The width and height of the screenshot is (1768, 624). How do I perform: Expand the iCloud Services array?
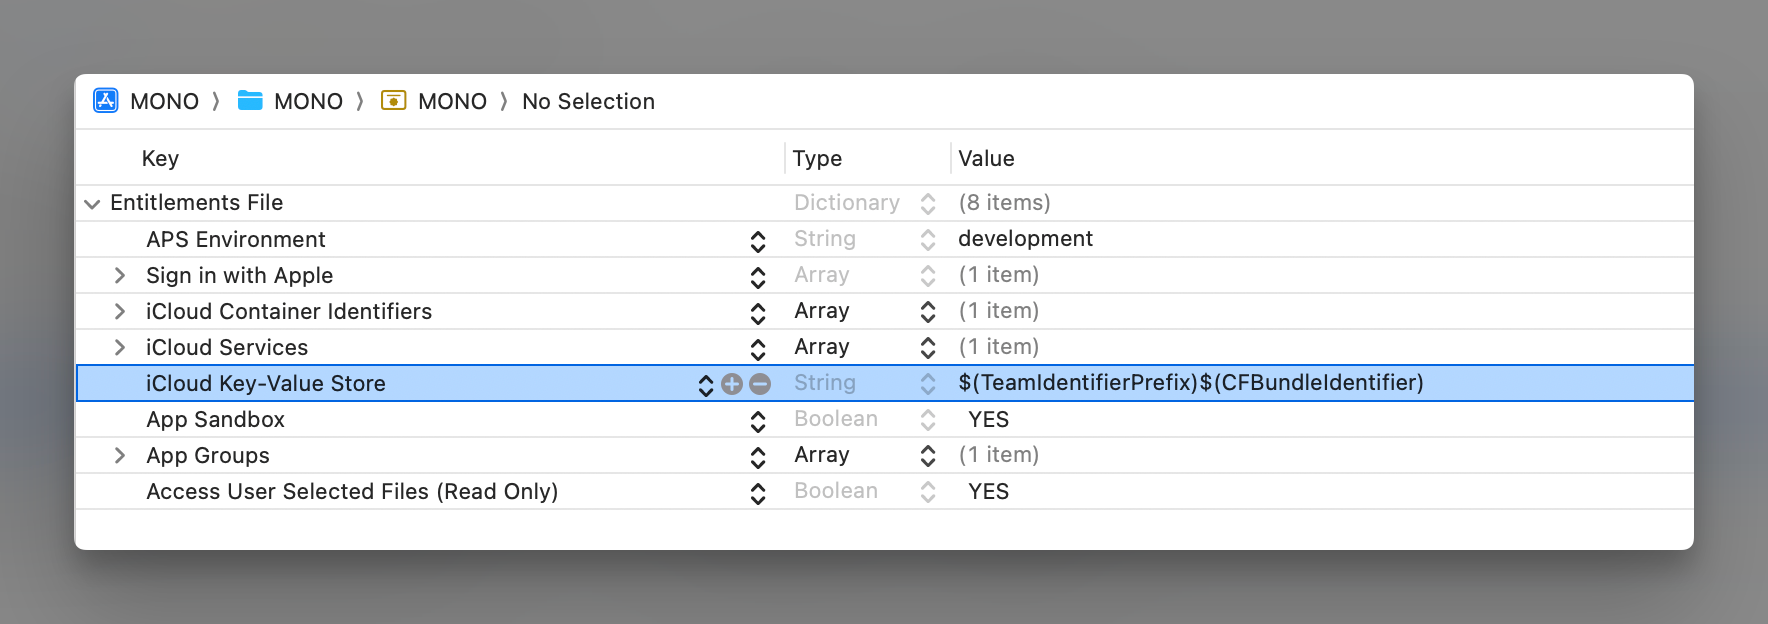120,348
